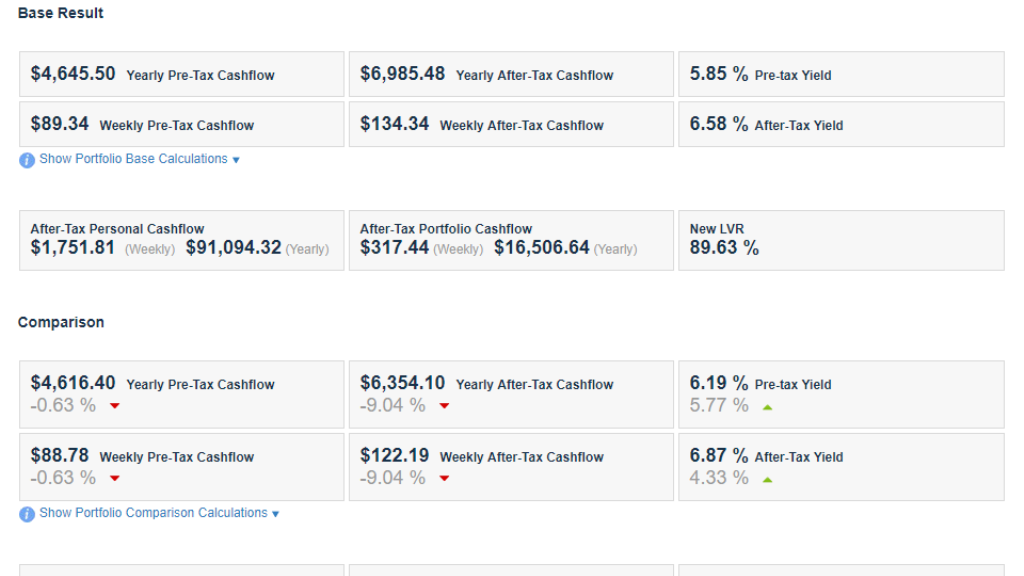Select the $6,985.48 Yearly After-Tax Cashflow card
This screenshot has height=576, width=1024.
point(511,74)
